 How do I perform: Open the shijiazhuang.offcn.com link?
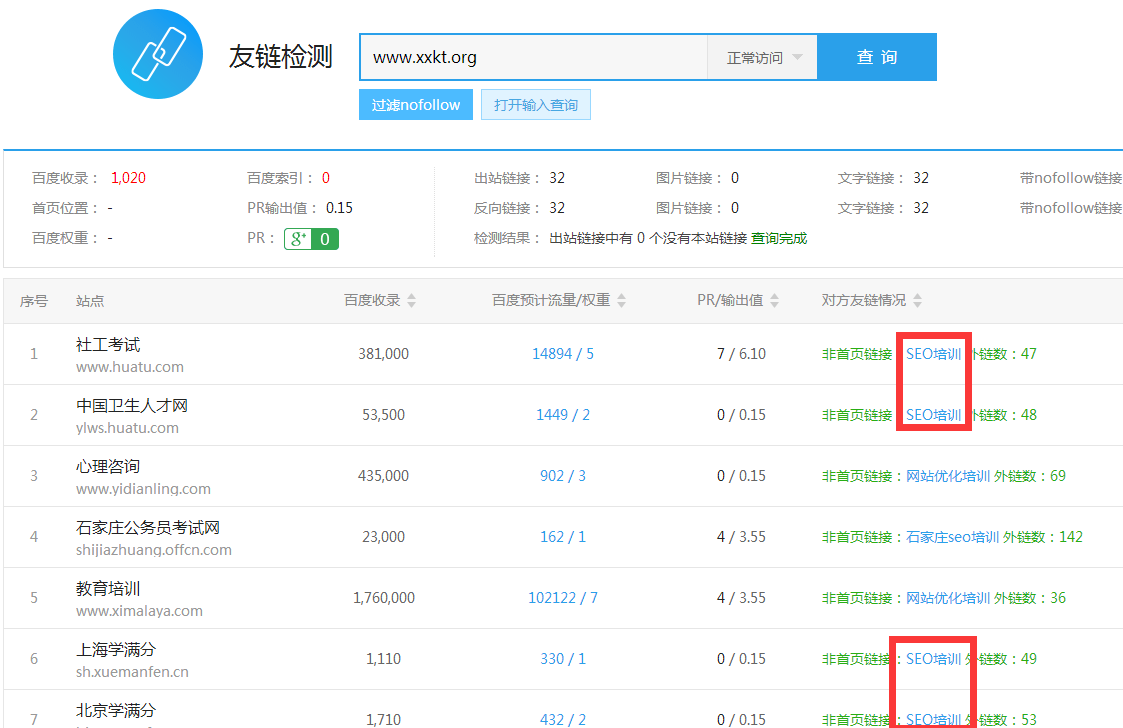click(x=154, y=550)
